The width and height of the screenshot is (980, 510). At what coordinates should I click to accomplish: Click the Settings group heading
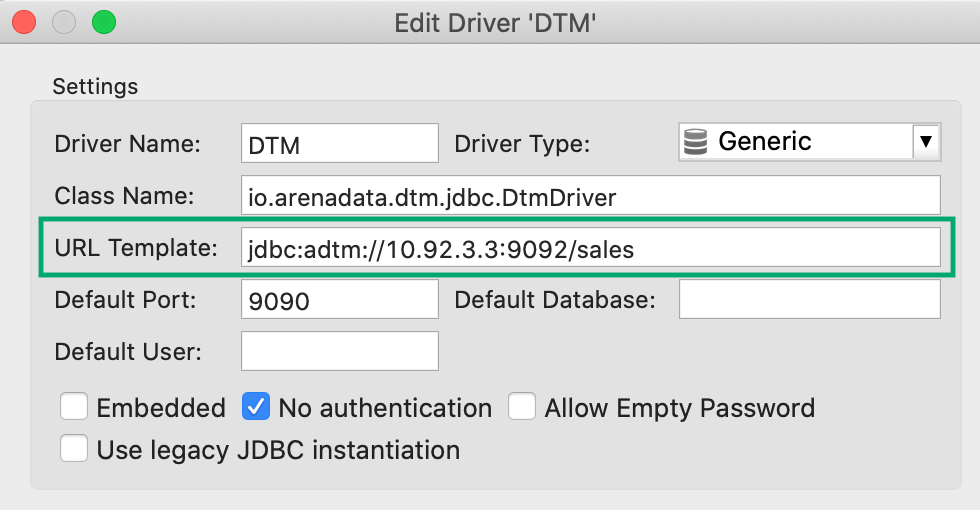(x=95, y=87)
